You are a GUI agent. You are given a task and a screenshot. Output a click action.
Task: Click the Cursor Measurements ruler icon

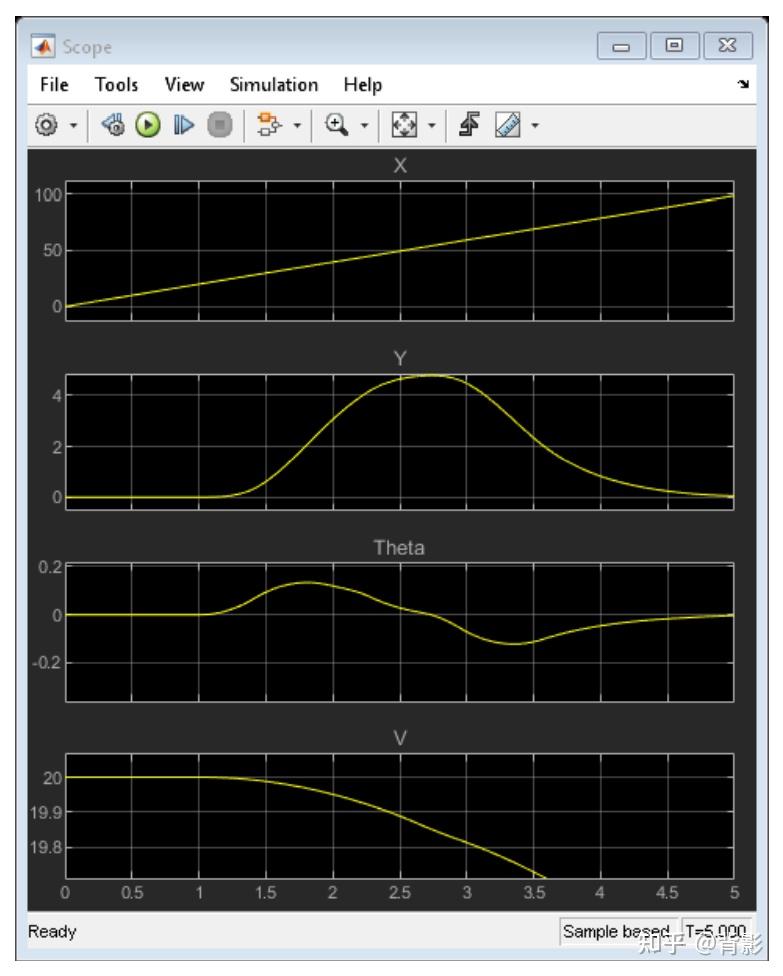508,124
